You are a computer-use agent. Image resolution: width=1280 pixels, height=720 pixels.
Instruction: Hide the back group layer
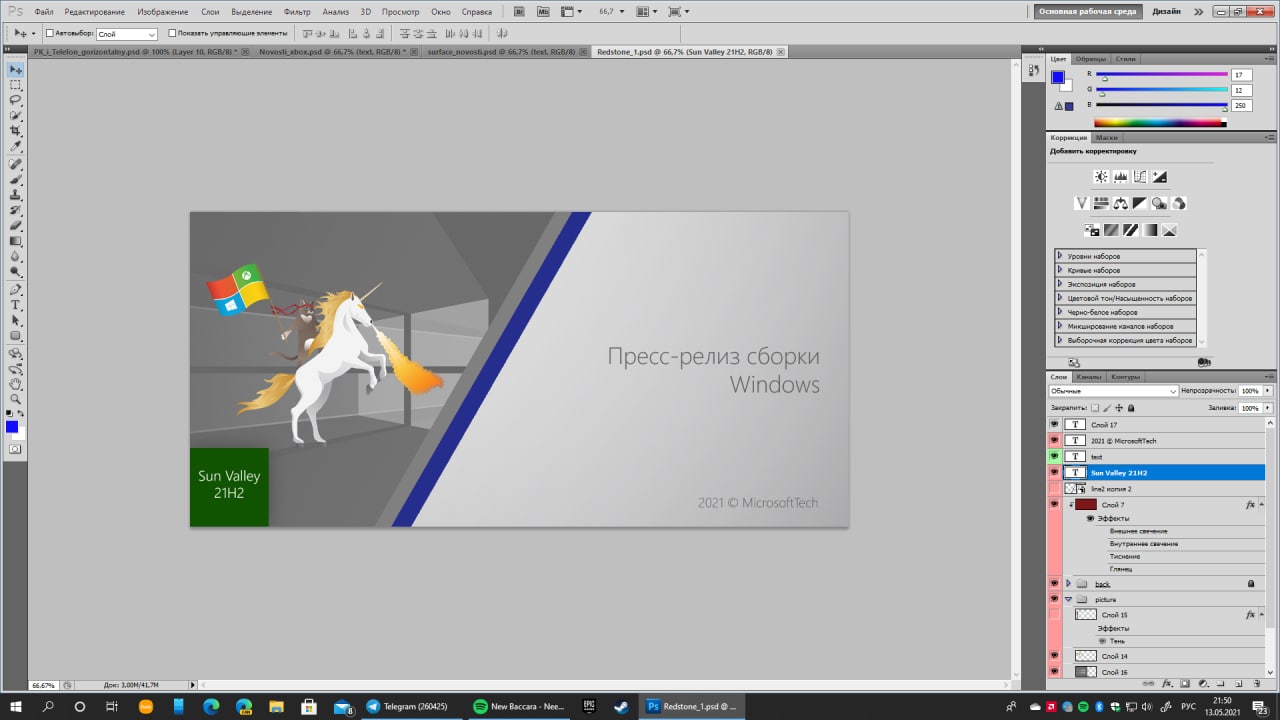(x=1054, y=583)
